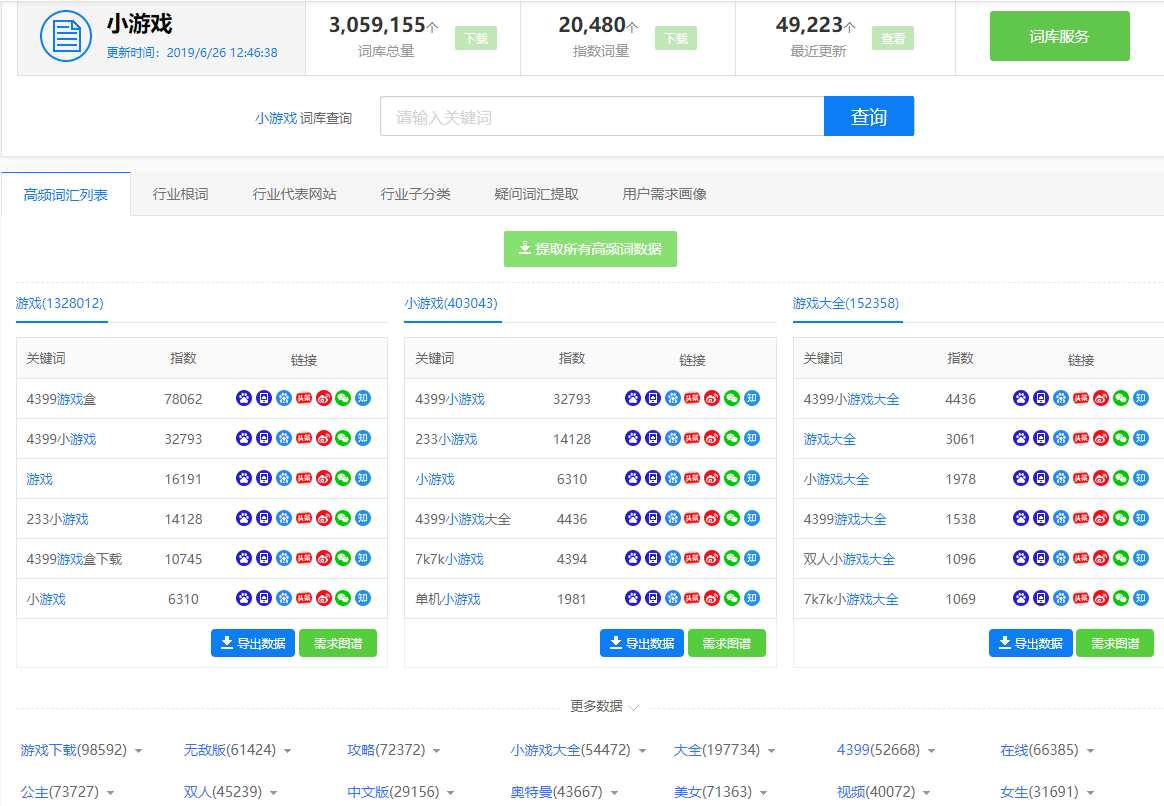The width and height of the screenshot is (1164, 806).
Task: Open the 游戏大全(152358) category heading link
Action: pyautogui.click(x=846, y=304)
